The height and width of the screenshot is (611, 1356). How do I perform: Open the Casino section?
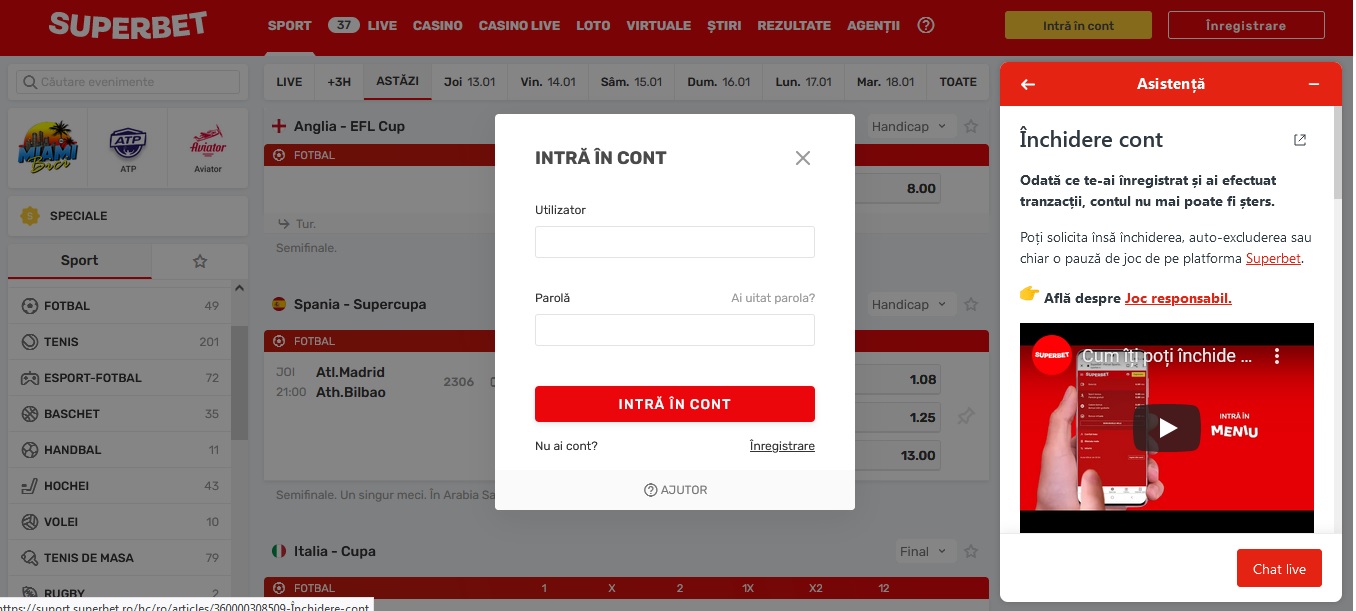(x=438, y=25)
